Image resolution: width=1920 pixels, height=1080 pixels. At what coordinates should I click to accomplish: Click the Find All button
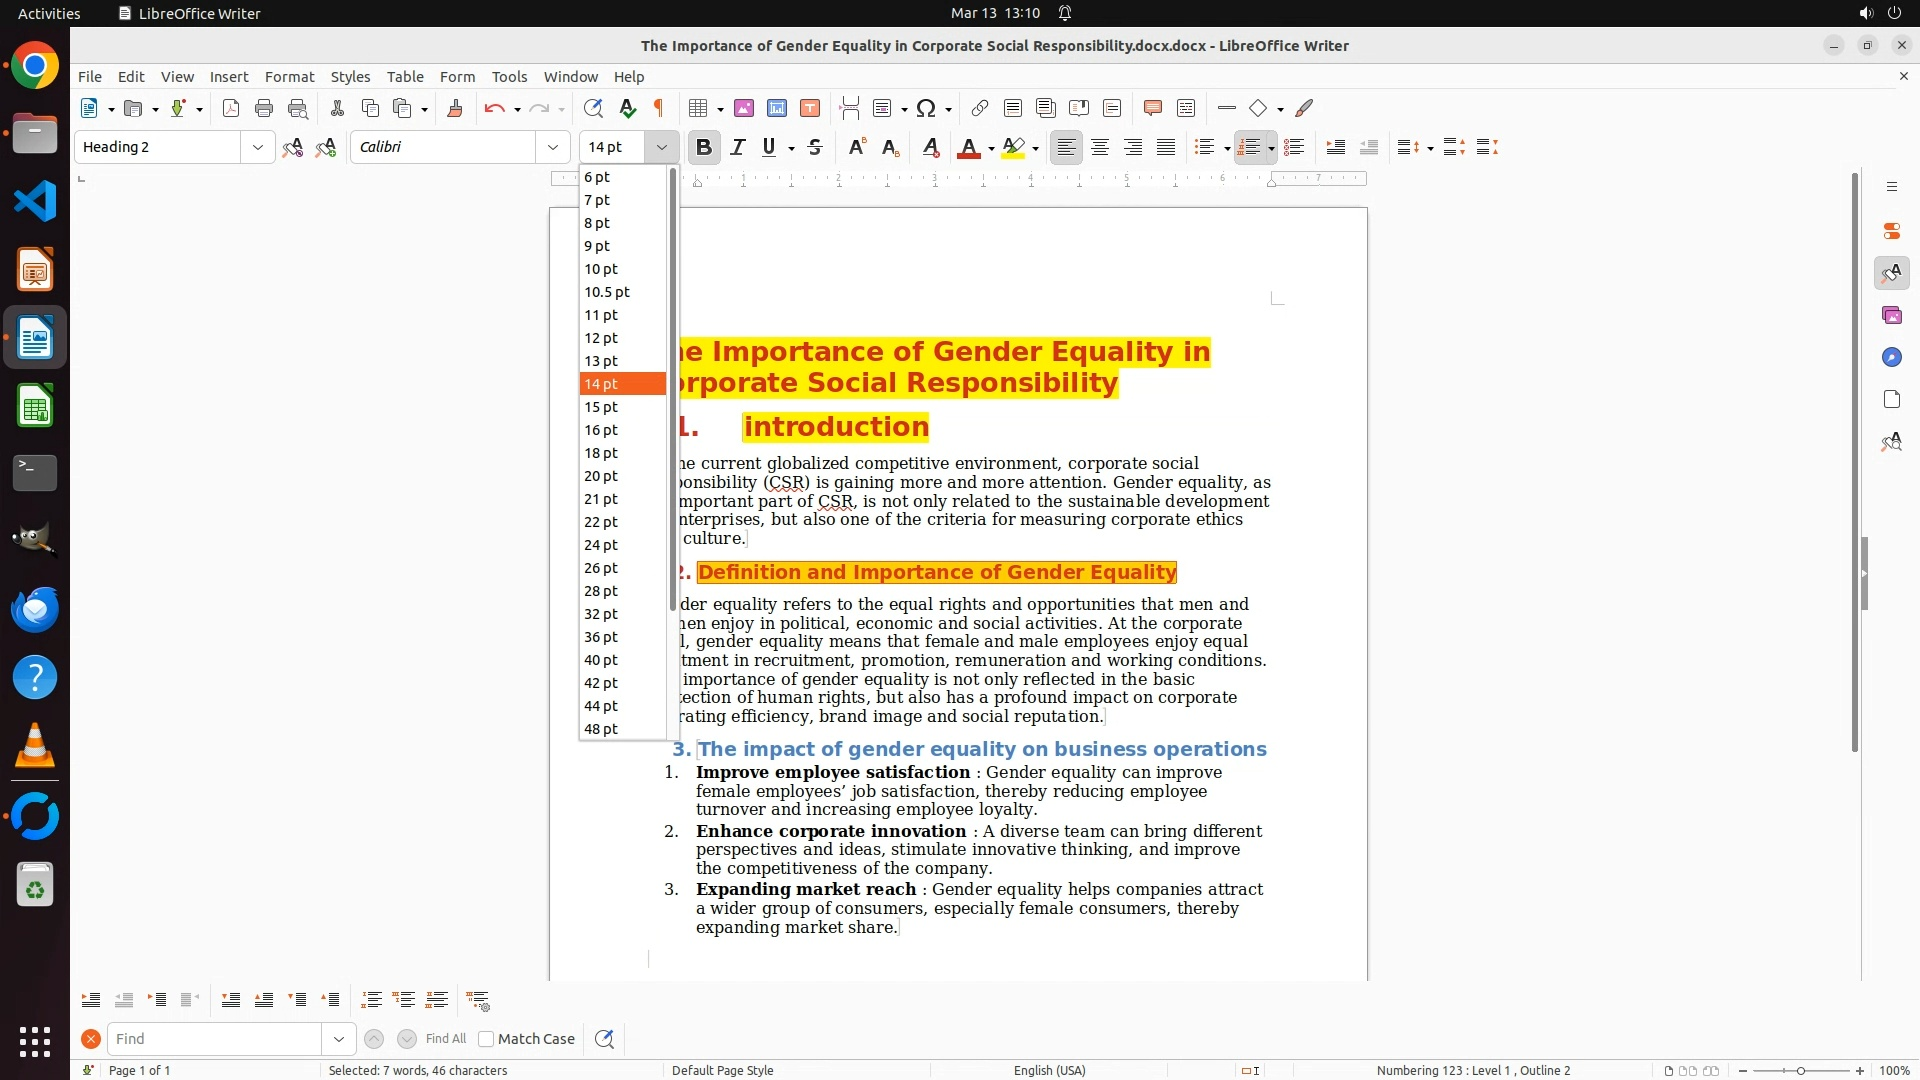pyautogui.click(x=446, y=1039)
